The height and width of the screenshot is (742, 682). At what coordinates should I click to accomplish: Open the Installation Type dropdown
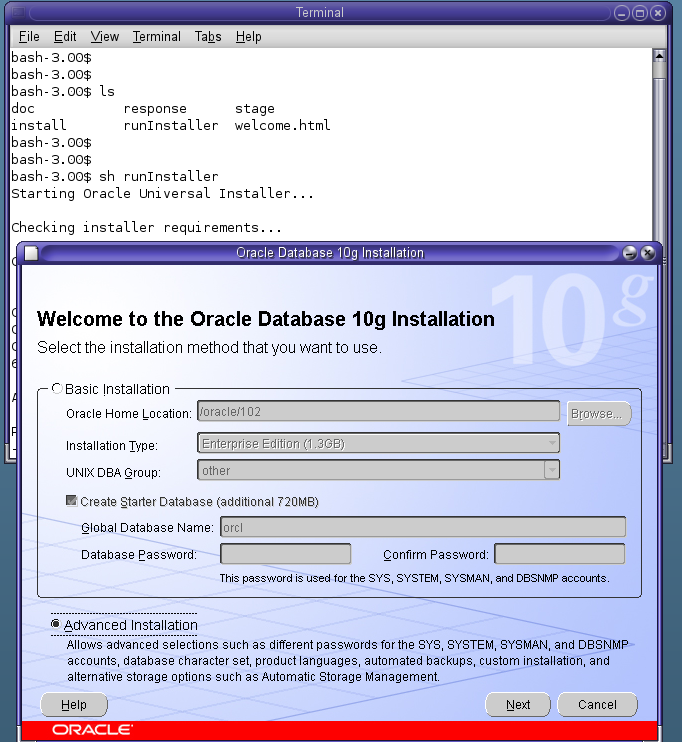click(378, 443)
